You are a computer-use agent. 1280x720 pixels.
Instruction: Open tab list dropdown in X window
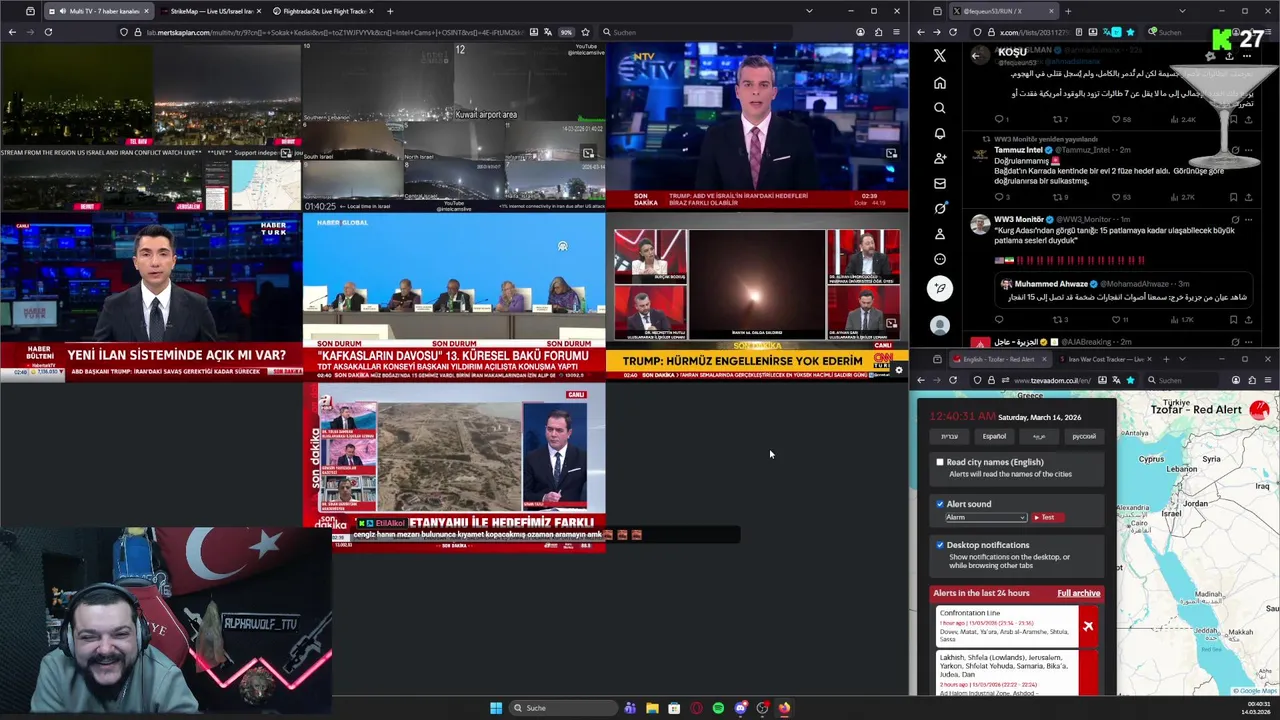coord(1182,11)
